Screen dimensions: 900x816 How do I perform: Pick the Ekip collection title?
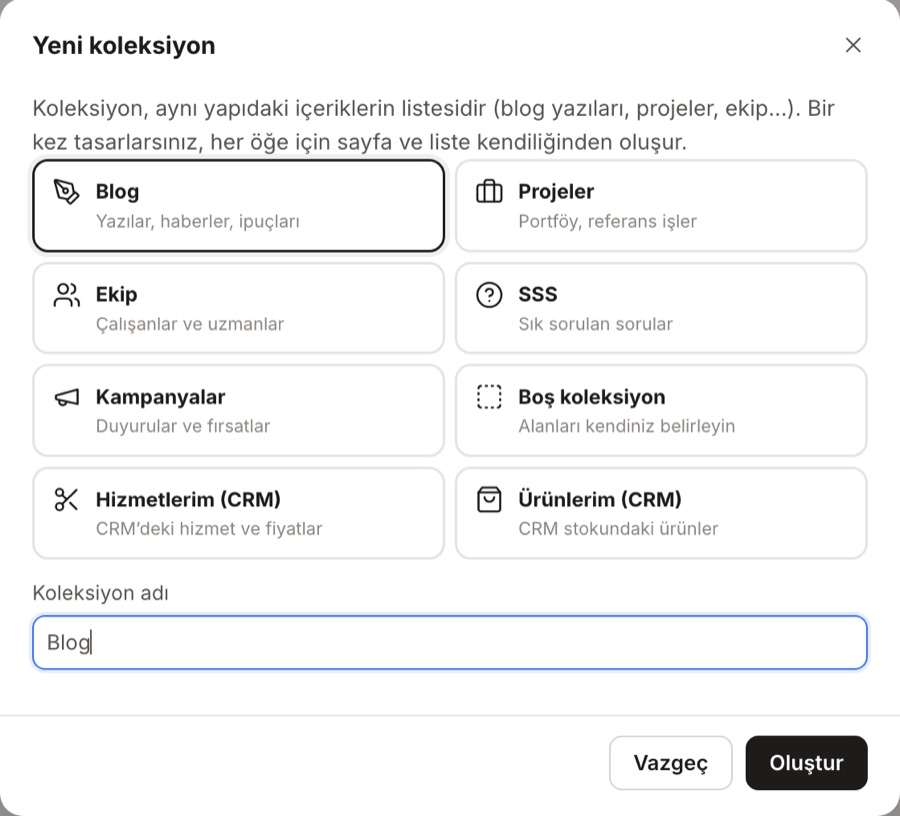pos(117,294)
